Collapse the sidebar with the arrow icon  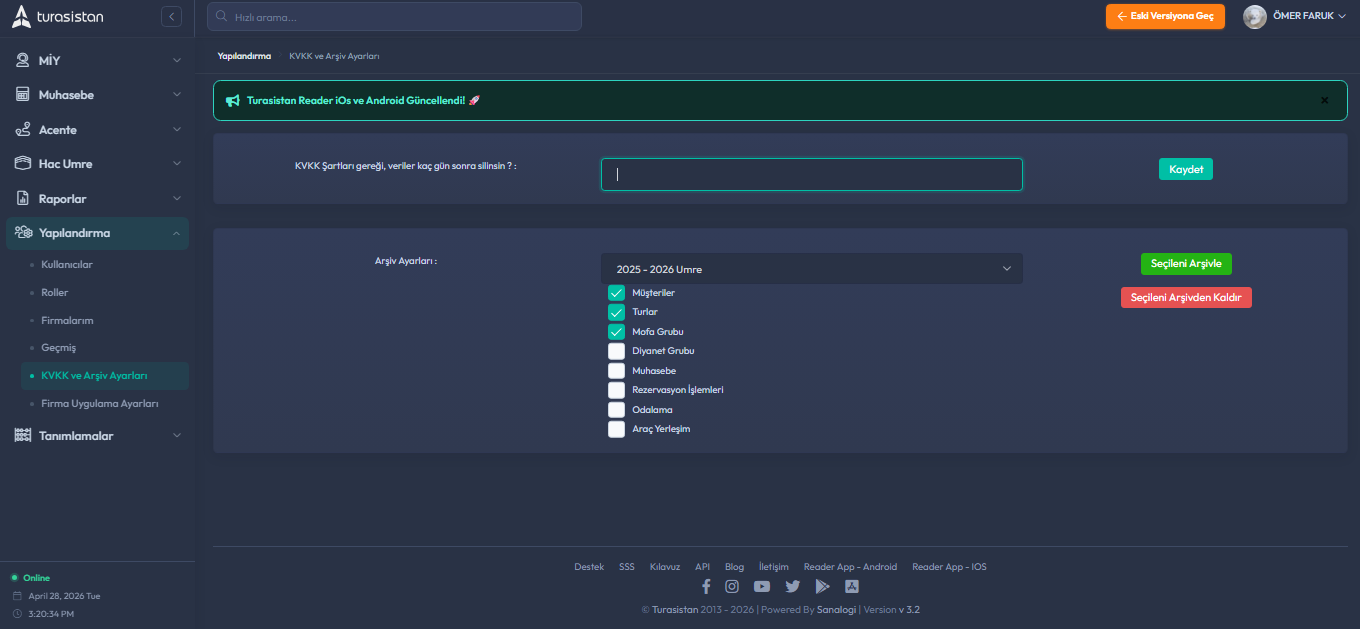point(171,16)
